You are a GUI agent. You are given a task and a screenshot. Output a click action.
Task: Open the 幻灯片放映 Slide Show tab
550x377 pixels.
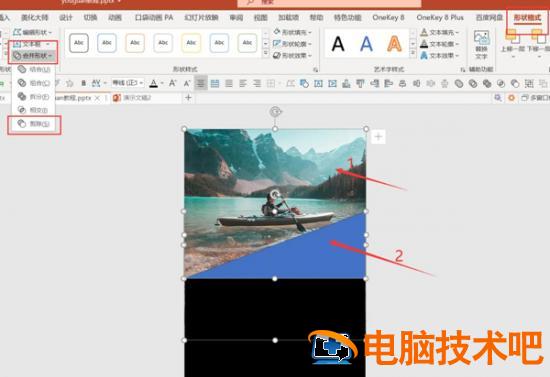tap(201, 18)
